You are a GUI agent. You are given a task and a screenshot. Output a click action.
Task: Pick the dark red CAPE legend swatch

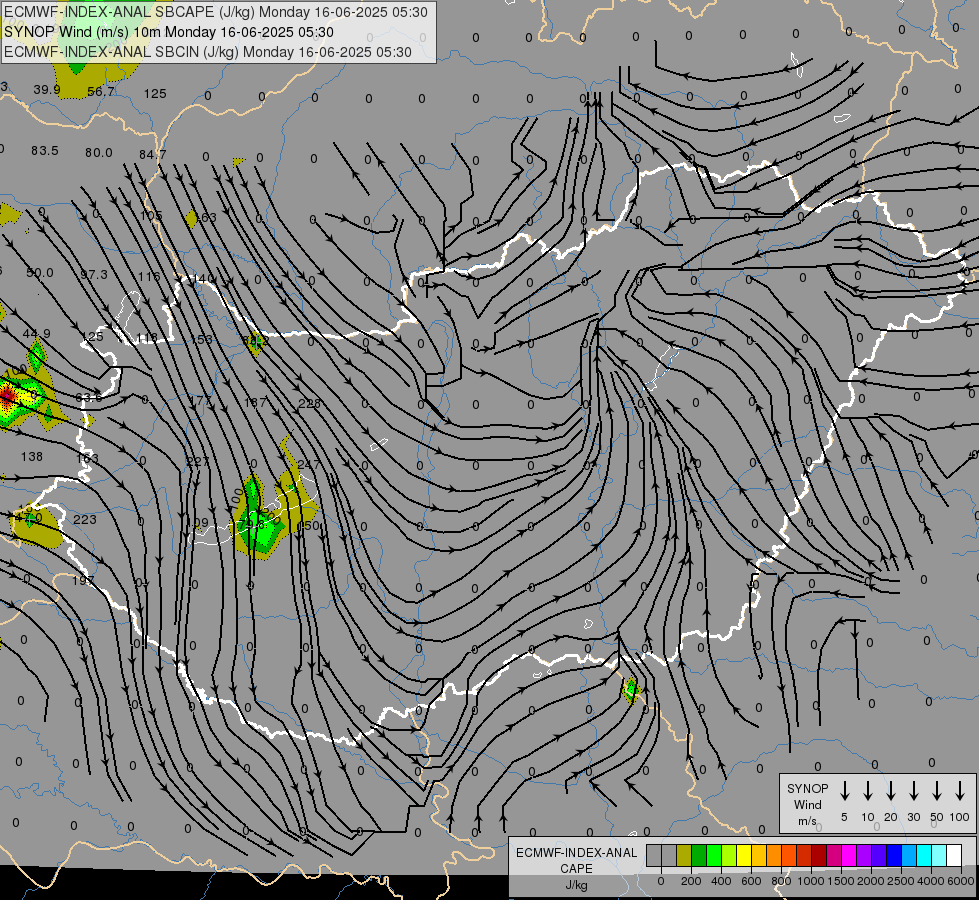click(x=819, y=855)
